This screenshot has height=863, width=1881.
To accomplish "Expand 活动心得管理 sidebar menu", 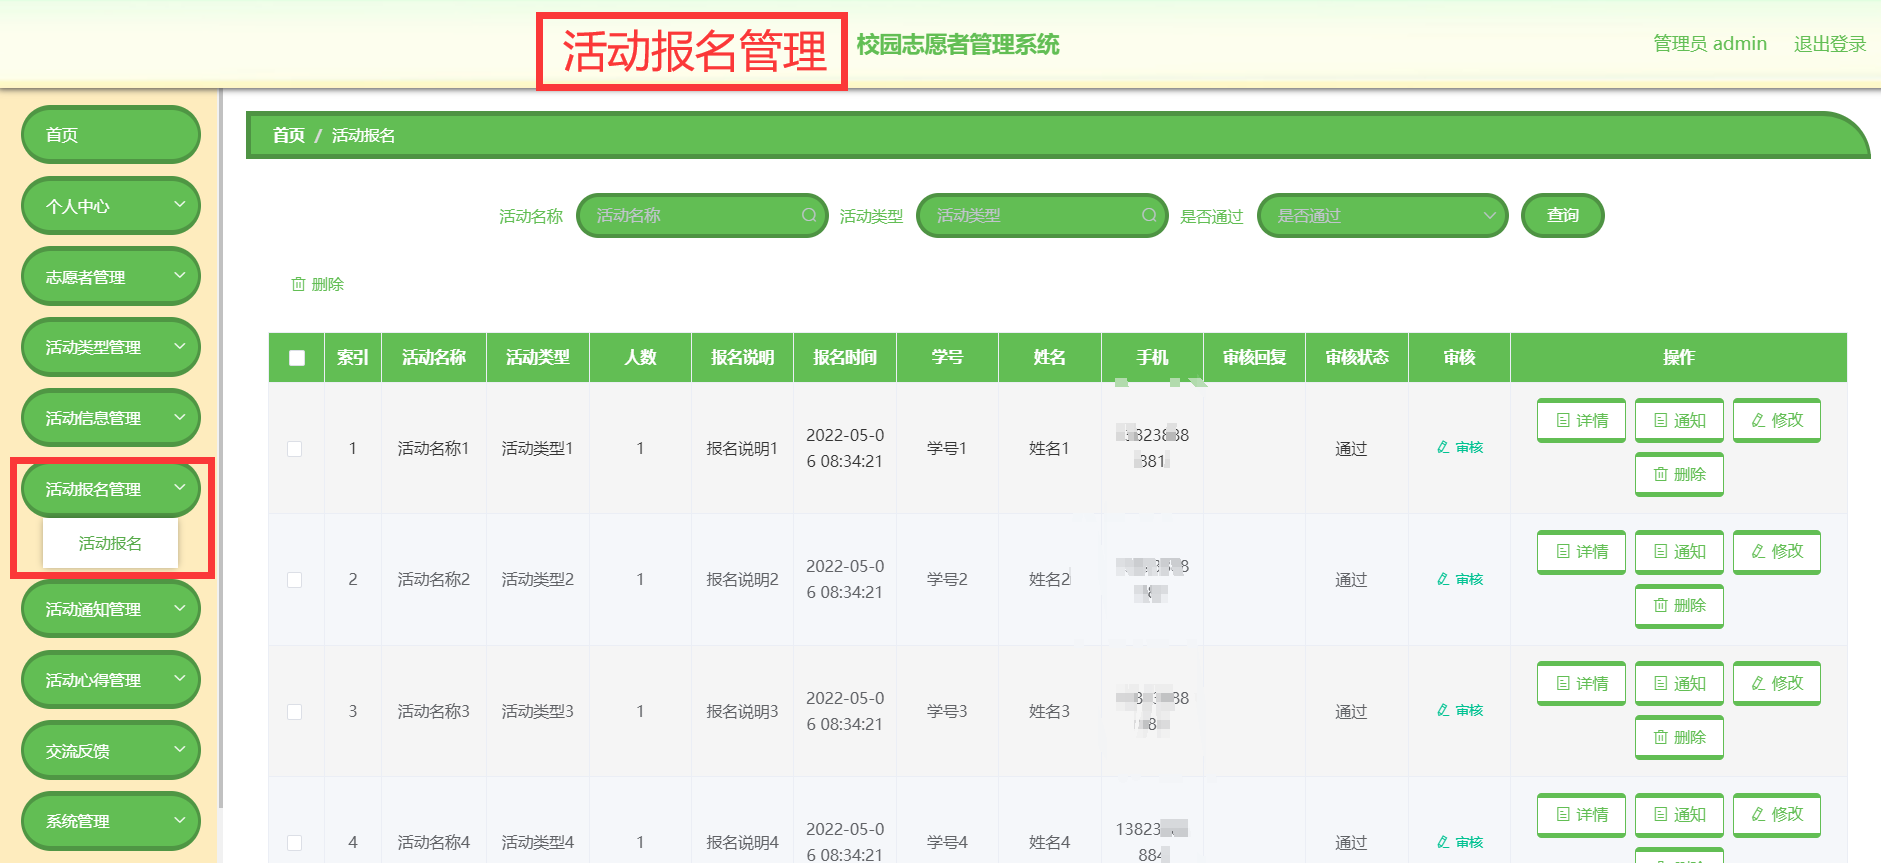I will click(111, 680).
